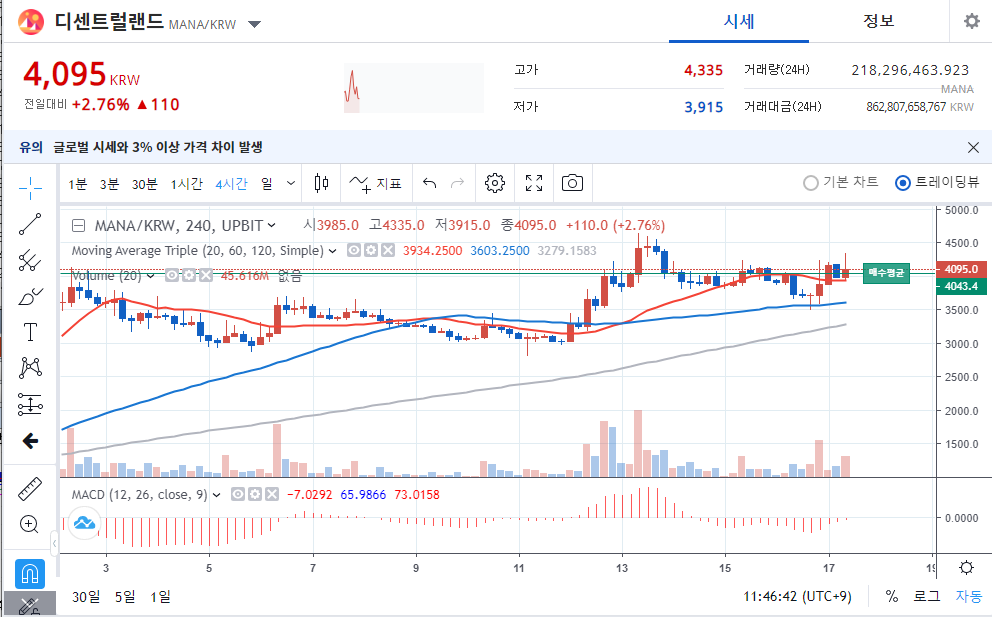Open chart properties gear in toolbar
Viewport: 992px width, 617px height.
[495, 184]
